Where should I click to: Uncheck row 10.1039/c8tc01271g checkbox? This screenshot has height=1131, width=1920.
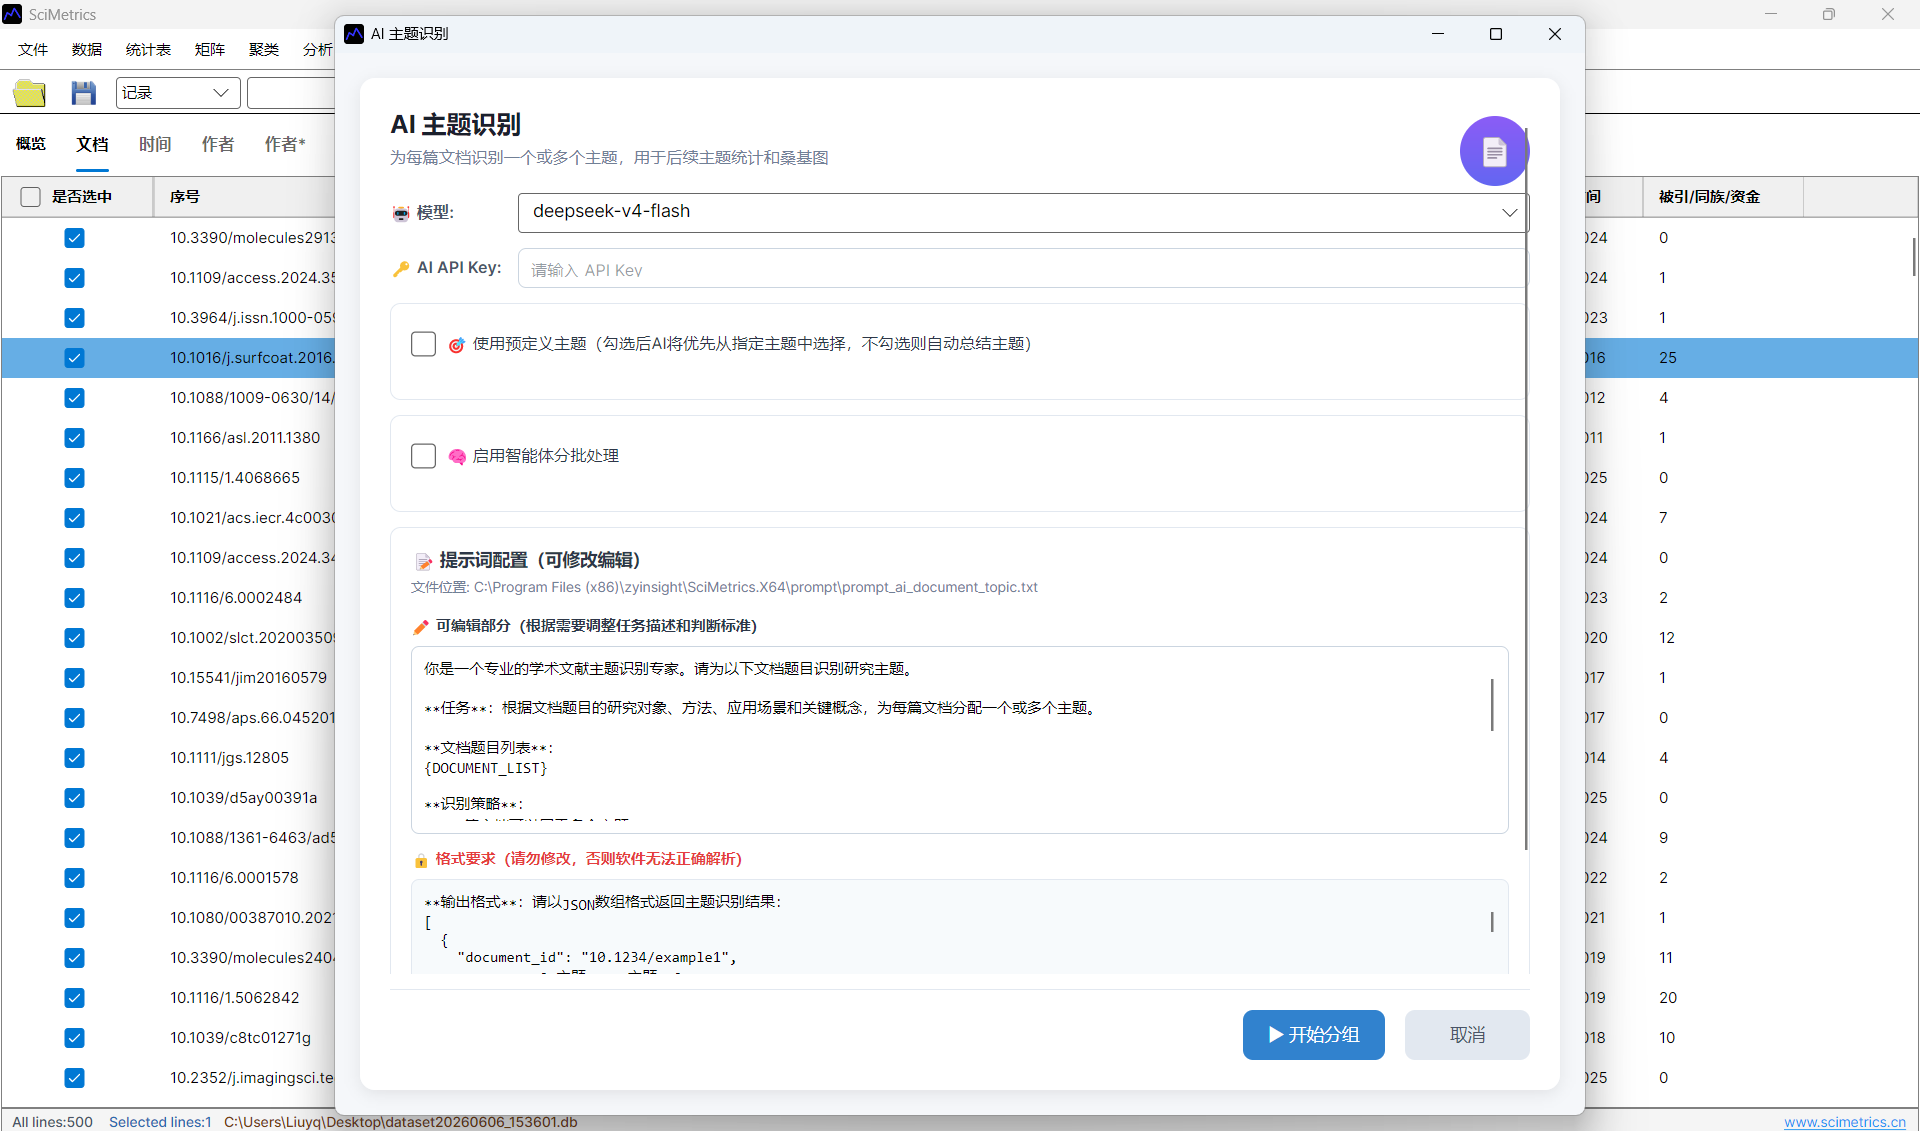click(x=74, y=1038)
